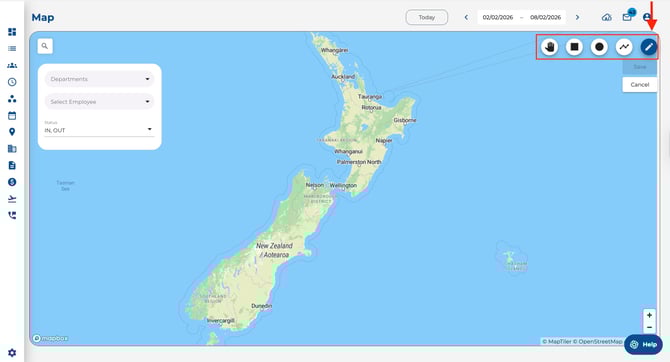Open the three-dots teams icon in sidebar
The height and width of the screenshot is (362, 670).
tap(12, 99)
